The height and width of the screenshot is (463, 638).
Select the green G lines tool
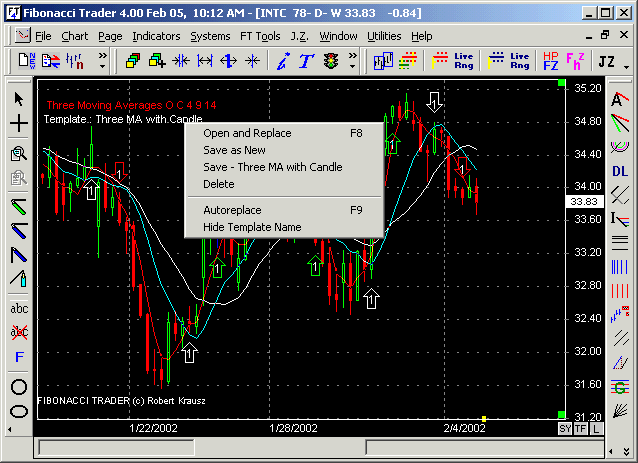[620, 387]
